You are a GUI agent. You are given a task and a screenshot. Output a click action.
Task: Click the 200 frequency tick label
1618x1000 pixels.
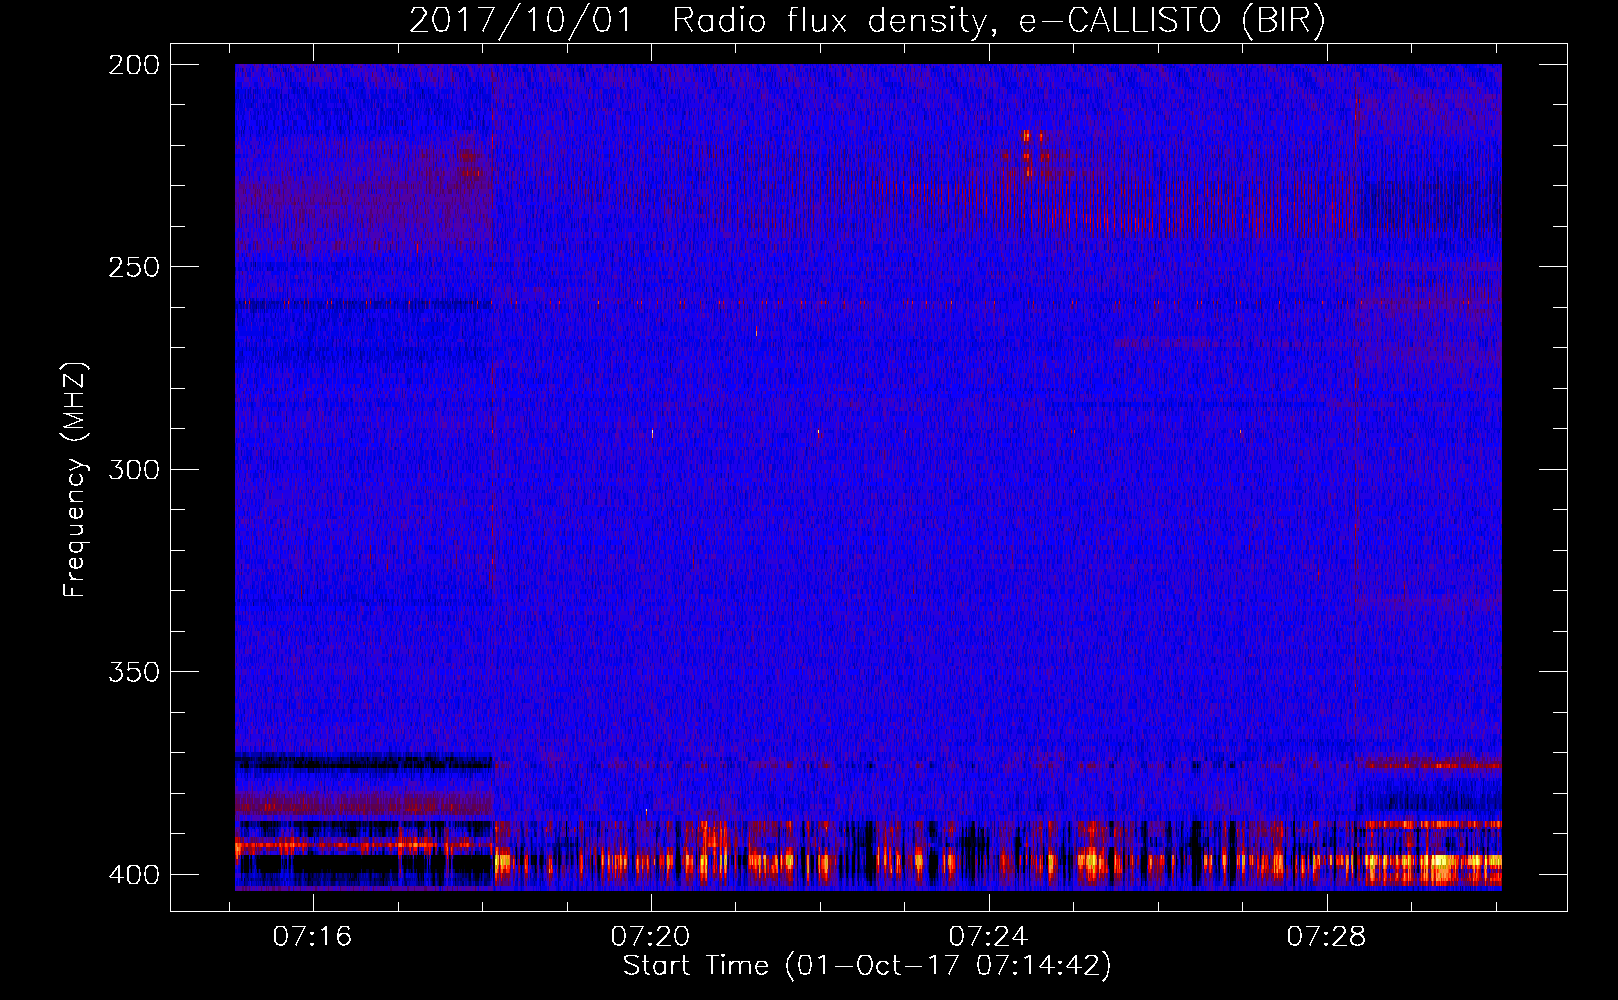tap(134, 65)
